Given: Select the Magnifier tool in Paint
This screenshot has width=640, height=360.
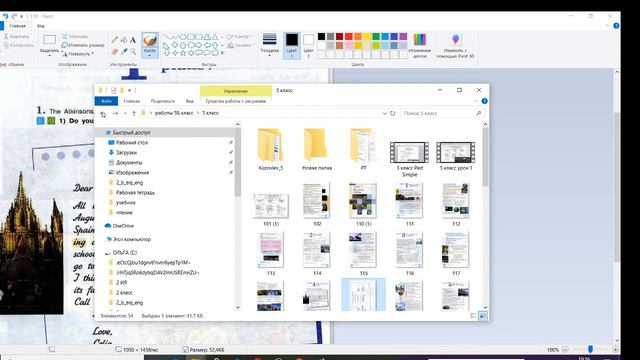Looking at the screenshot, I should 133,51.
